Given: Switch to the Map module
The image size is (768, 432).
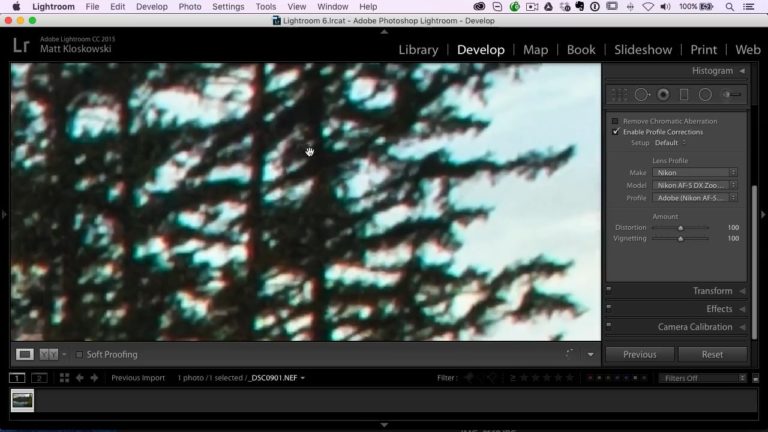Looking at the screenshot, I should pos(535,50).
